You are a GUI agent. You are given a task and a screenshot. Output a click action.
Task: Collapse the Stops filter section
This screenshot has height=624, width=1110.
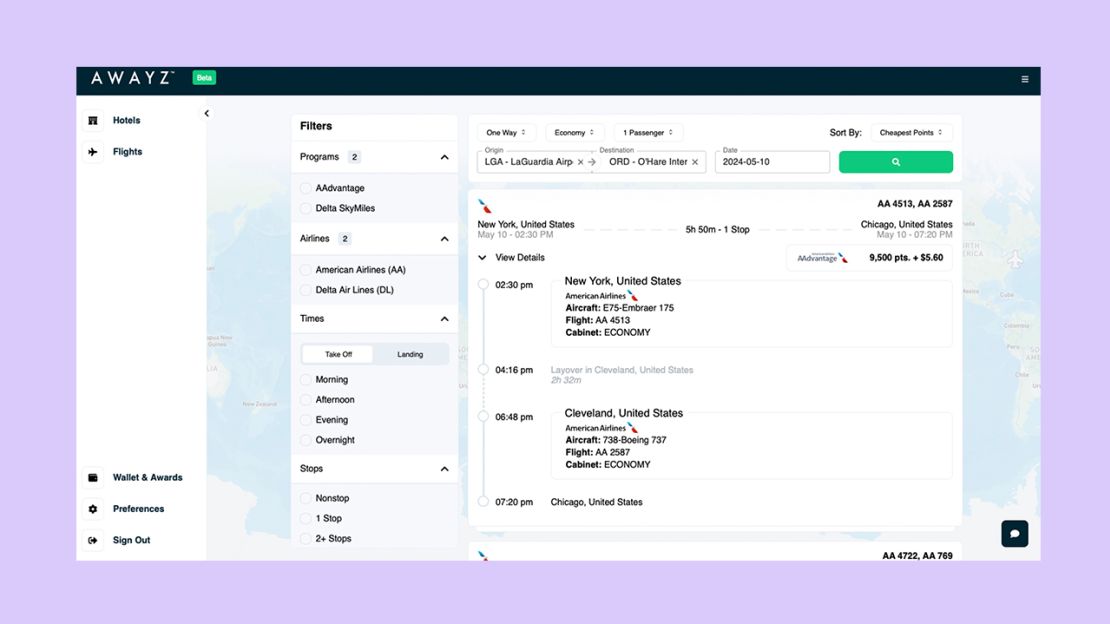pyautogui.click(x=445, y=469)
